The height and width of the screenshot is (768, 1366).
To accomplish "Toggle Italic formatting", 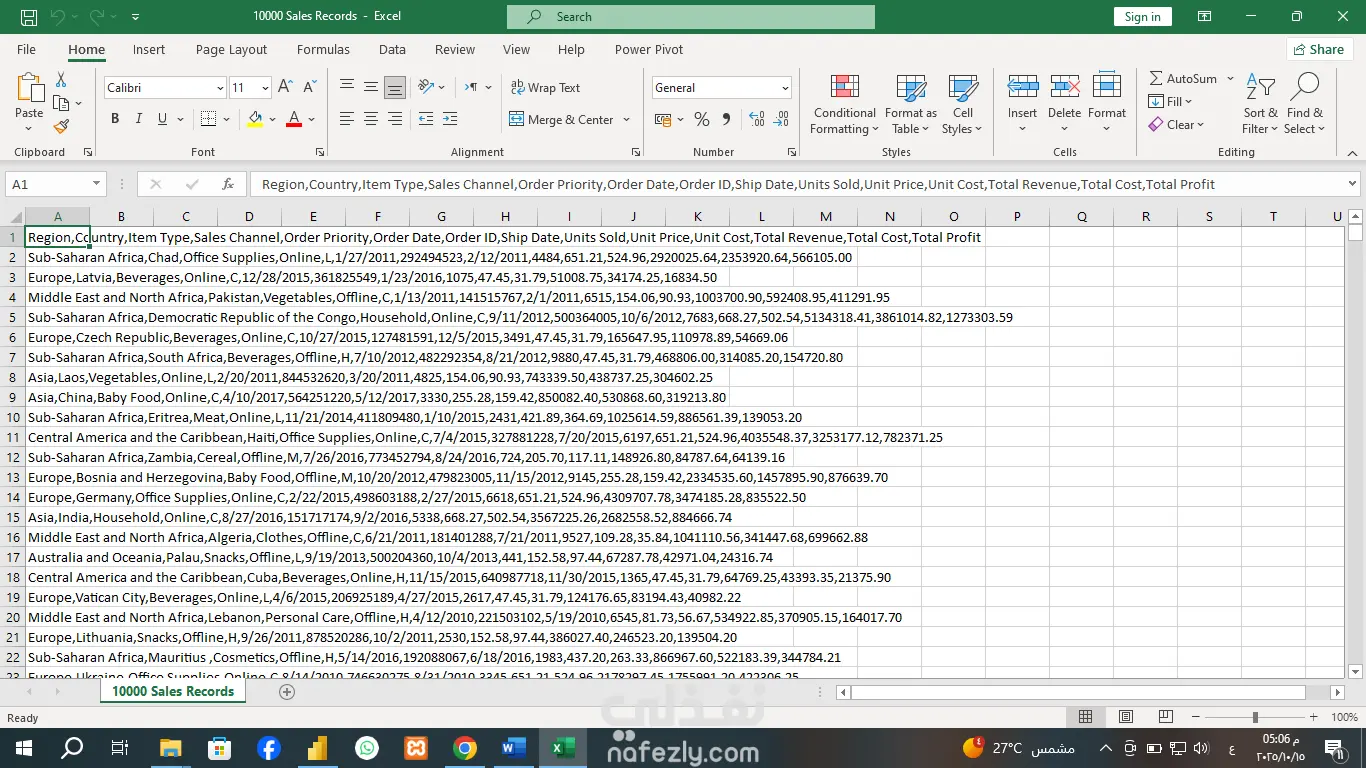I will click(138, 119).
